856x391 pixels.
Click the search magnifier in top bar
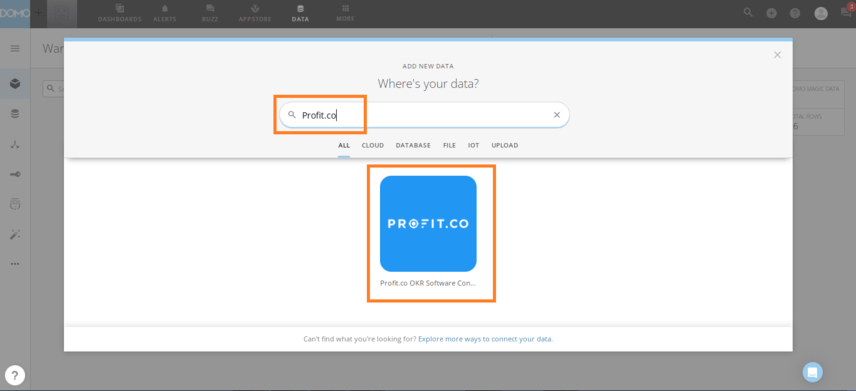[748, 13]
